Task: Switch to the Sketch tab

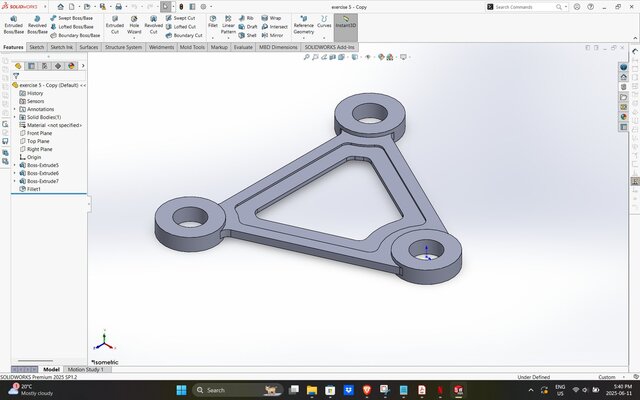Action: point(36,46)
